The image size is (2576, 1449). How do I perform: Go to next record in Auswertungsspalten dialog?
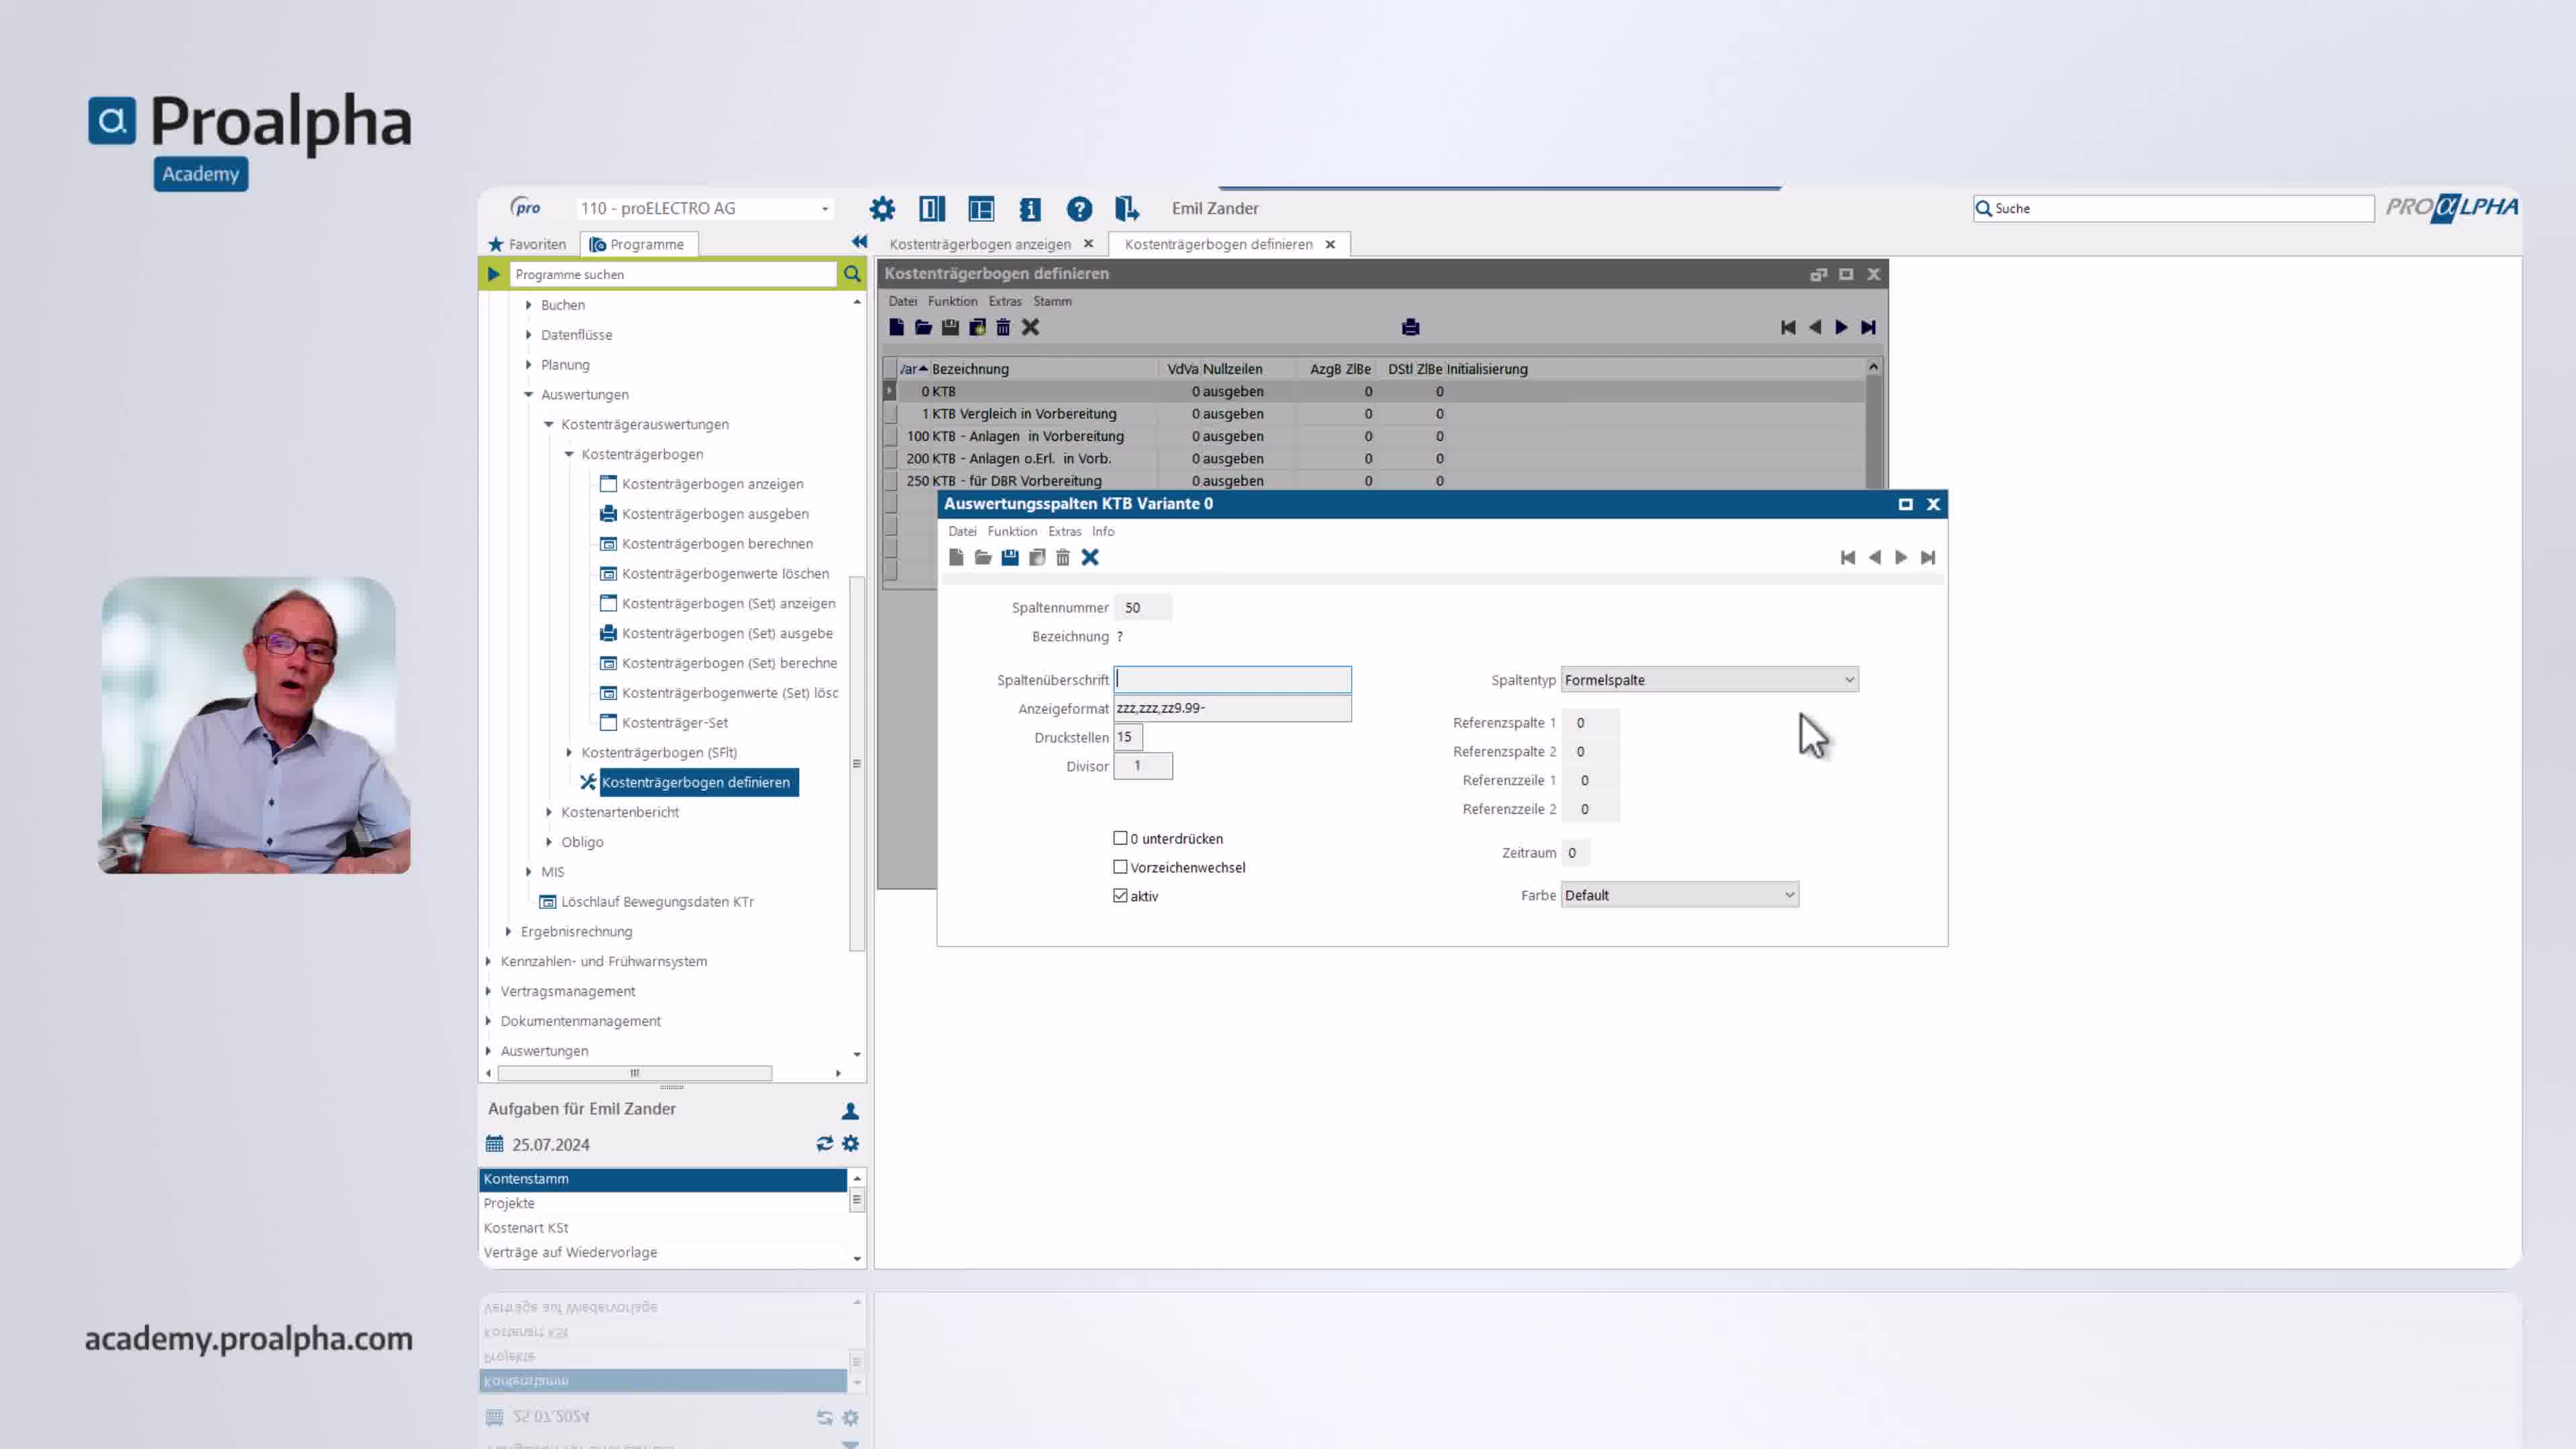tap(1901, 558)
